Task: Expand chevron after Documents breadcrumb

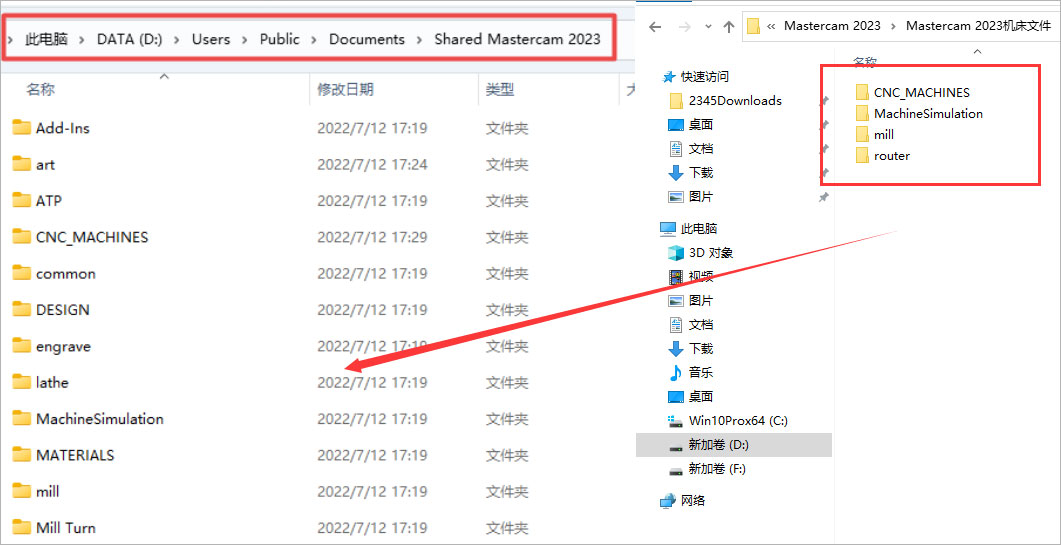Action: coord(420,39)
